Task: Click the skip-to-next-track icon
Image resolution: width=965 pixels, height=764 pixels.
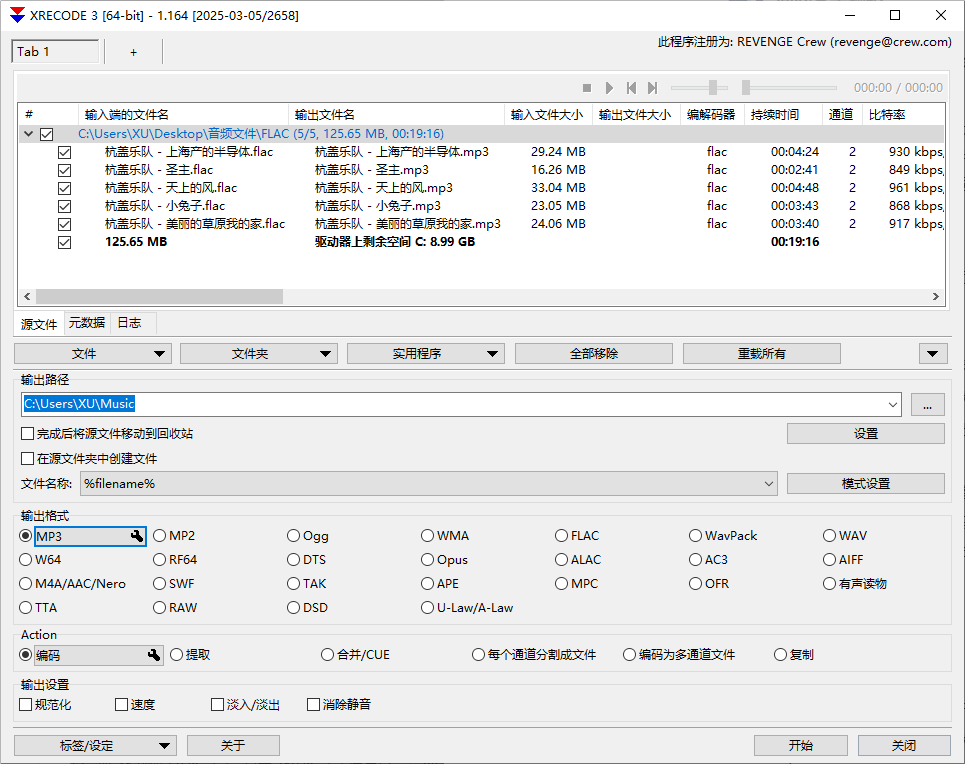Action: tap(653, 87)
